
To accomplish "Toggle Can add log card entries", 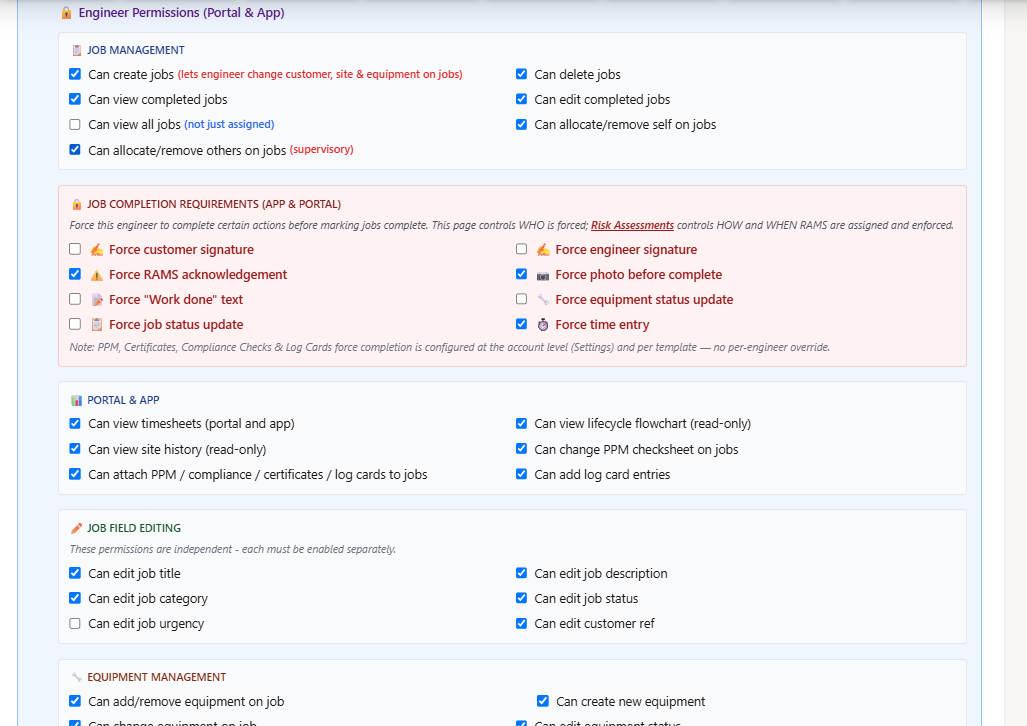I will (x=521, y=474).
